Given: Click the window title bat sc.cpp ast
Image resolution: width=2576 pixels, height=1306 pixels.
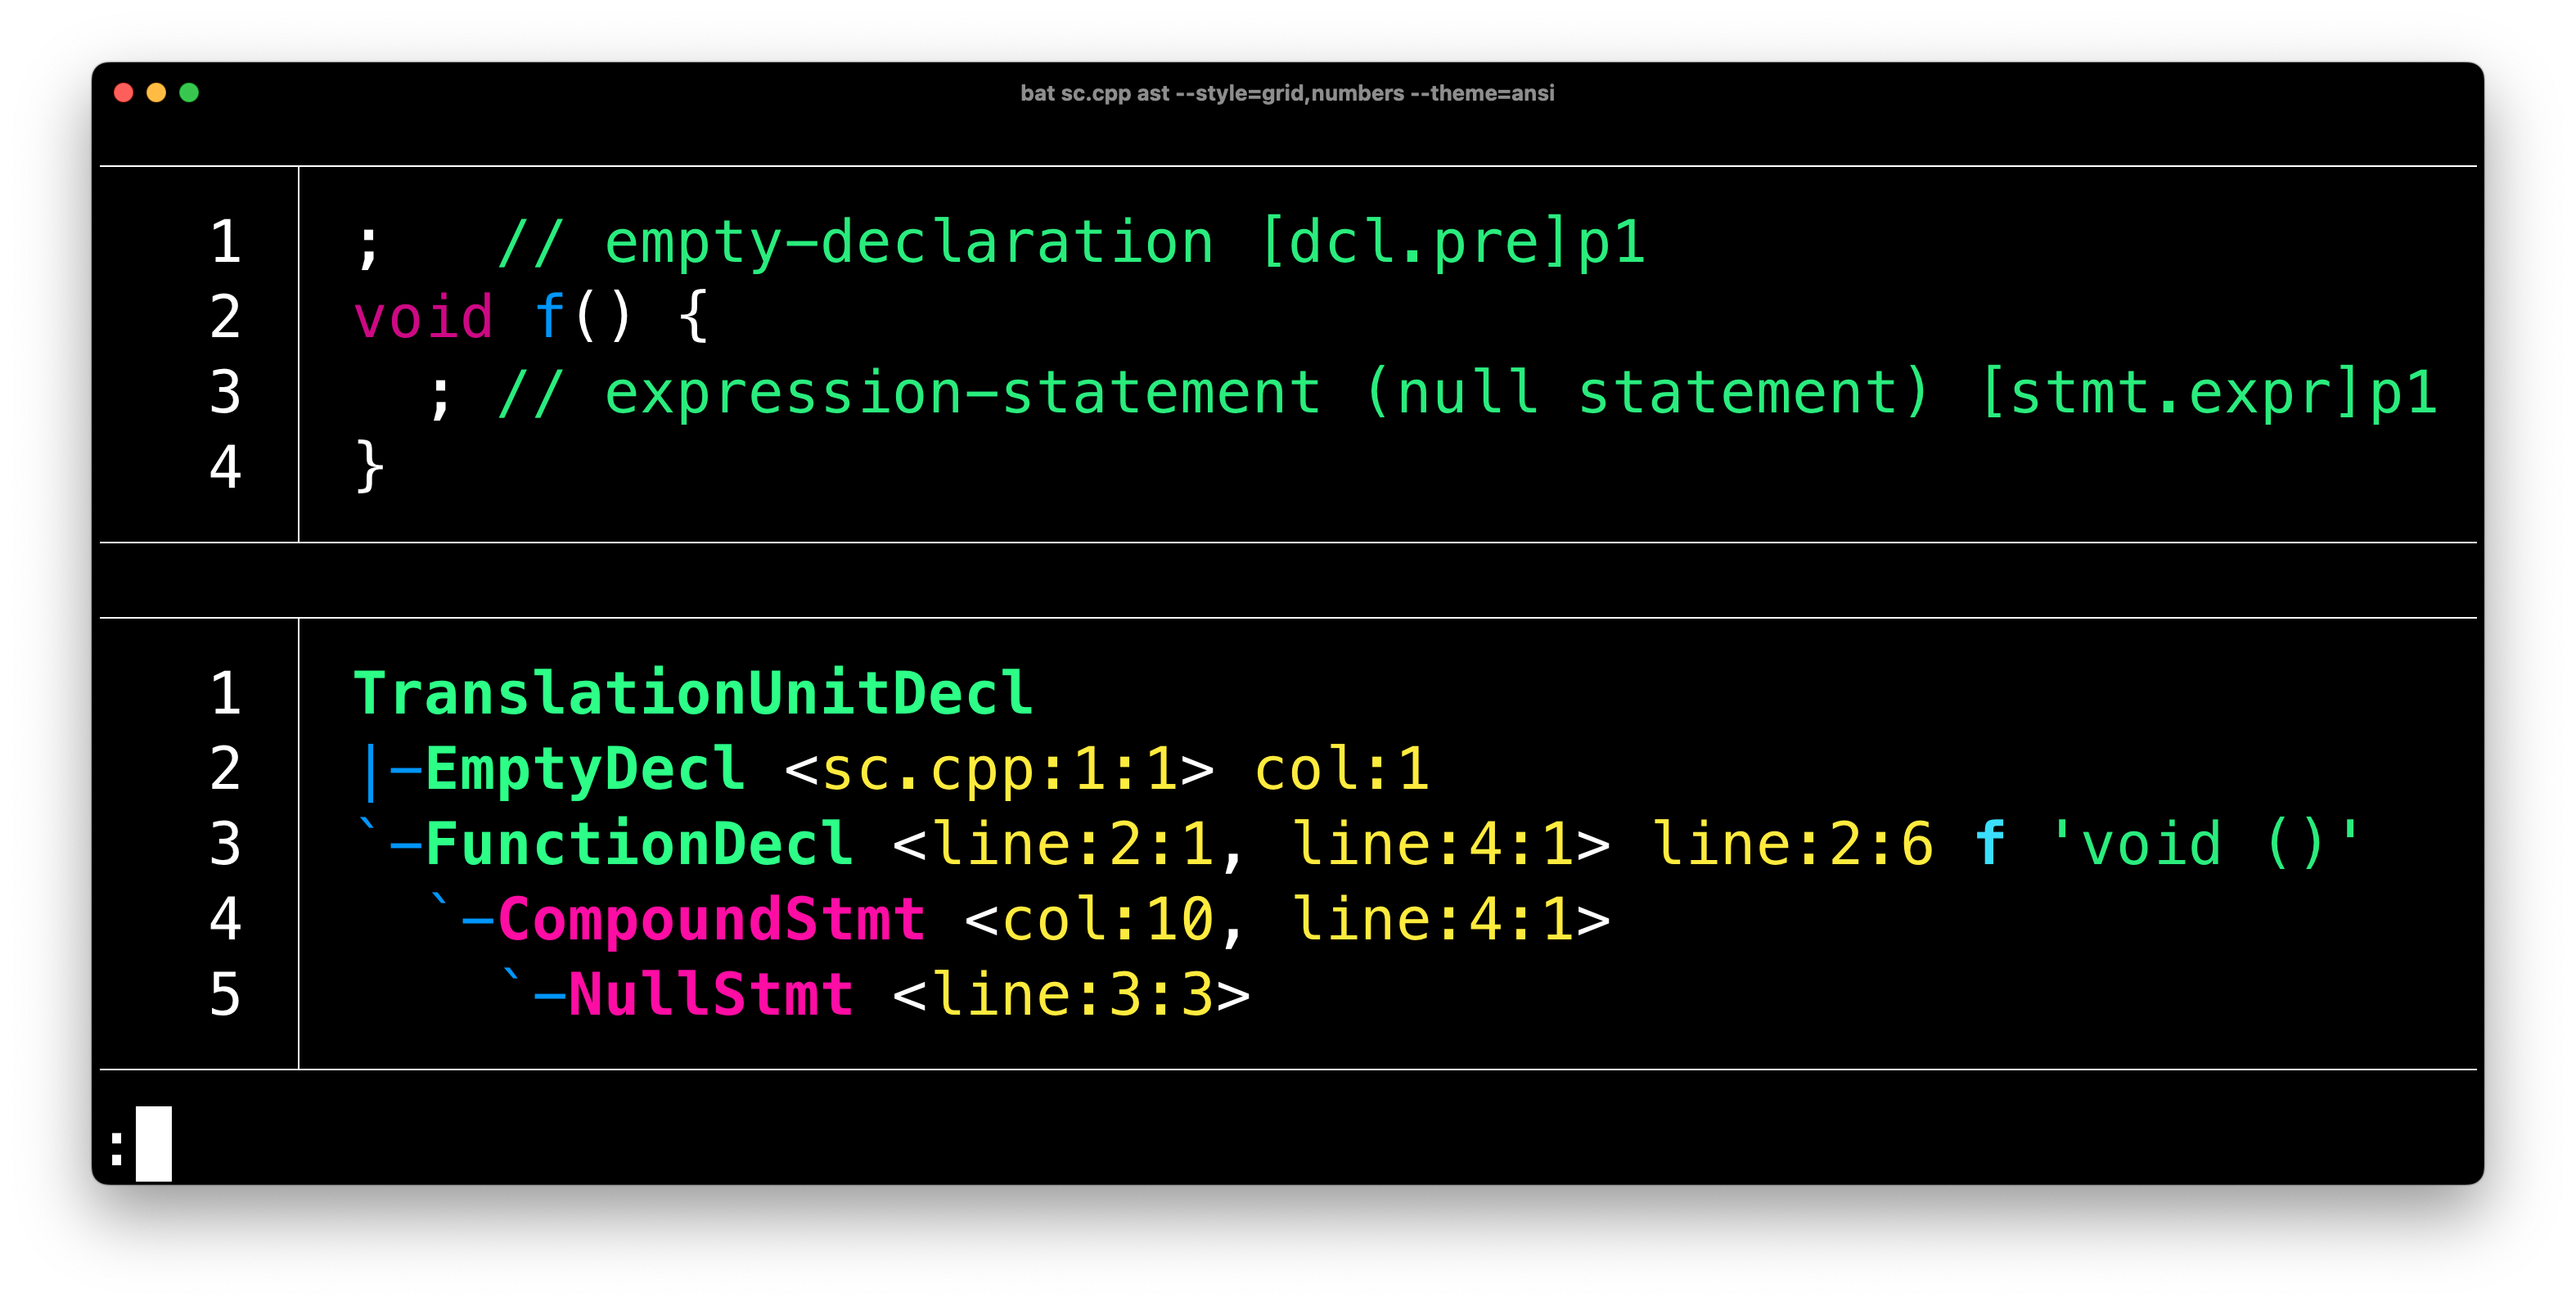Looking at the screenshot, I should click(1286, 93).
